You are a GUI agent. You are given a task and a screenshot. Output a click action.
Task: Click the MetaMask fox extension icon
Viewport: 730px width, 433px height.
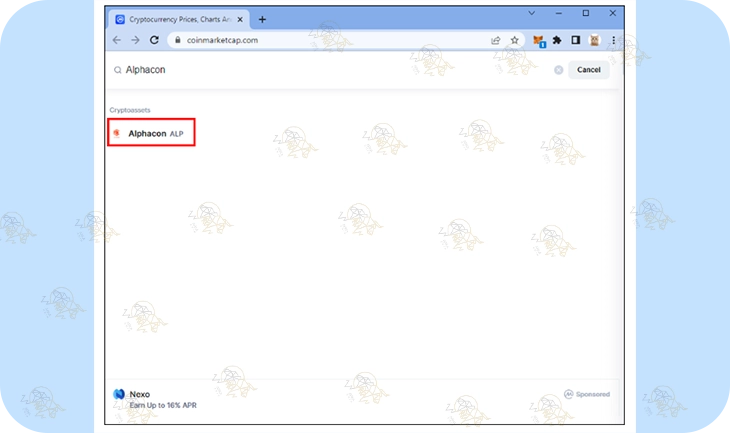pyautogui.click(x=538, y=40)
